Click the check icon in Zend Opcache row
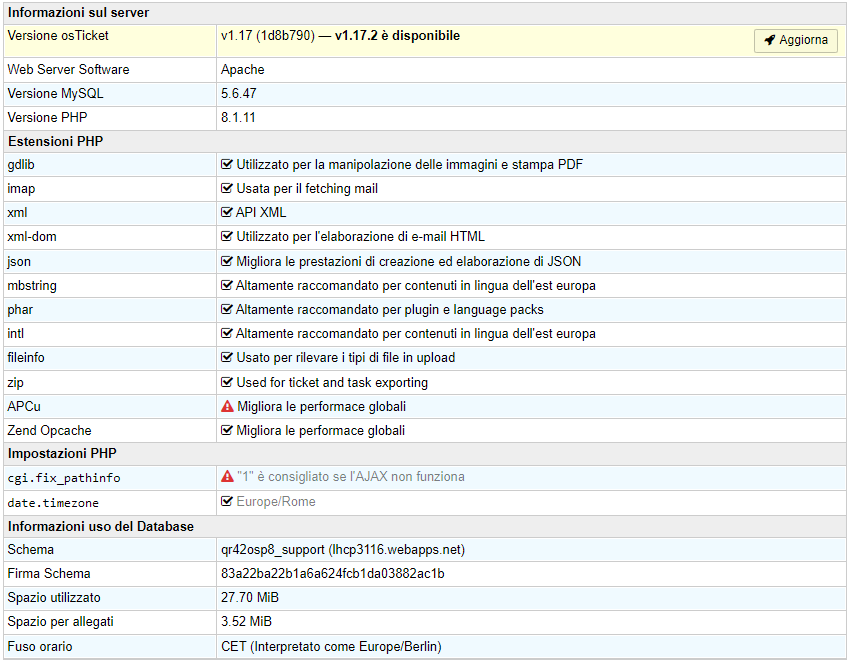This screenshot has height=663, width=851. [x=227, y=431]
